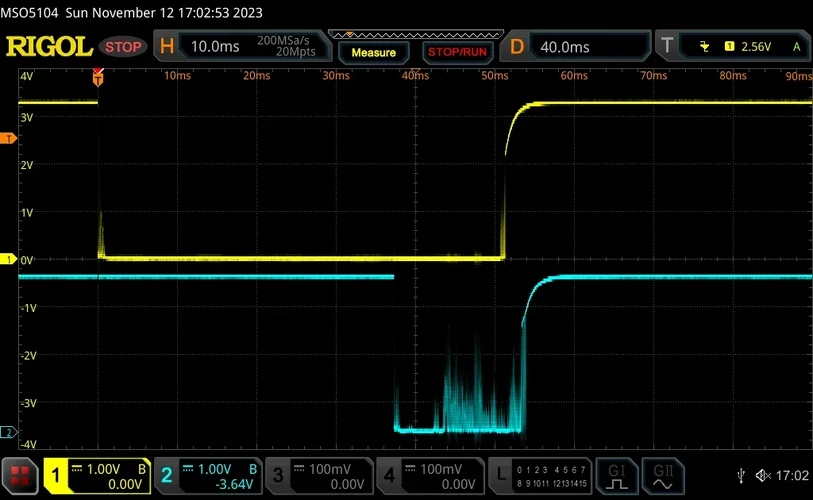The width and height of the screenshot is (813, 500).
Task: Click the yellow trigger level marker
Action: click(x=9, y=138)
